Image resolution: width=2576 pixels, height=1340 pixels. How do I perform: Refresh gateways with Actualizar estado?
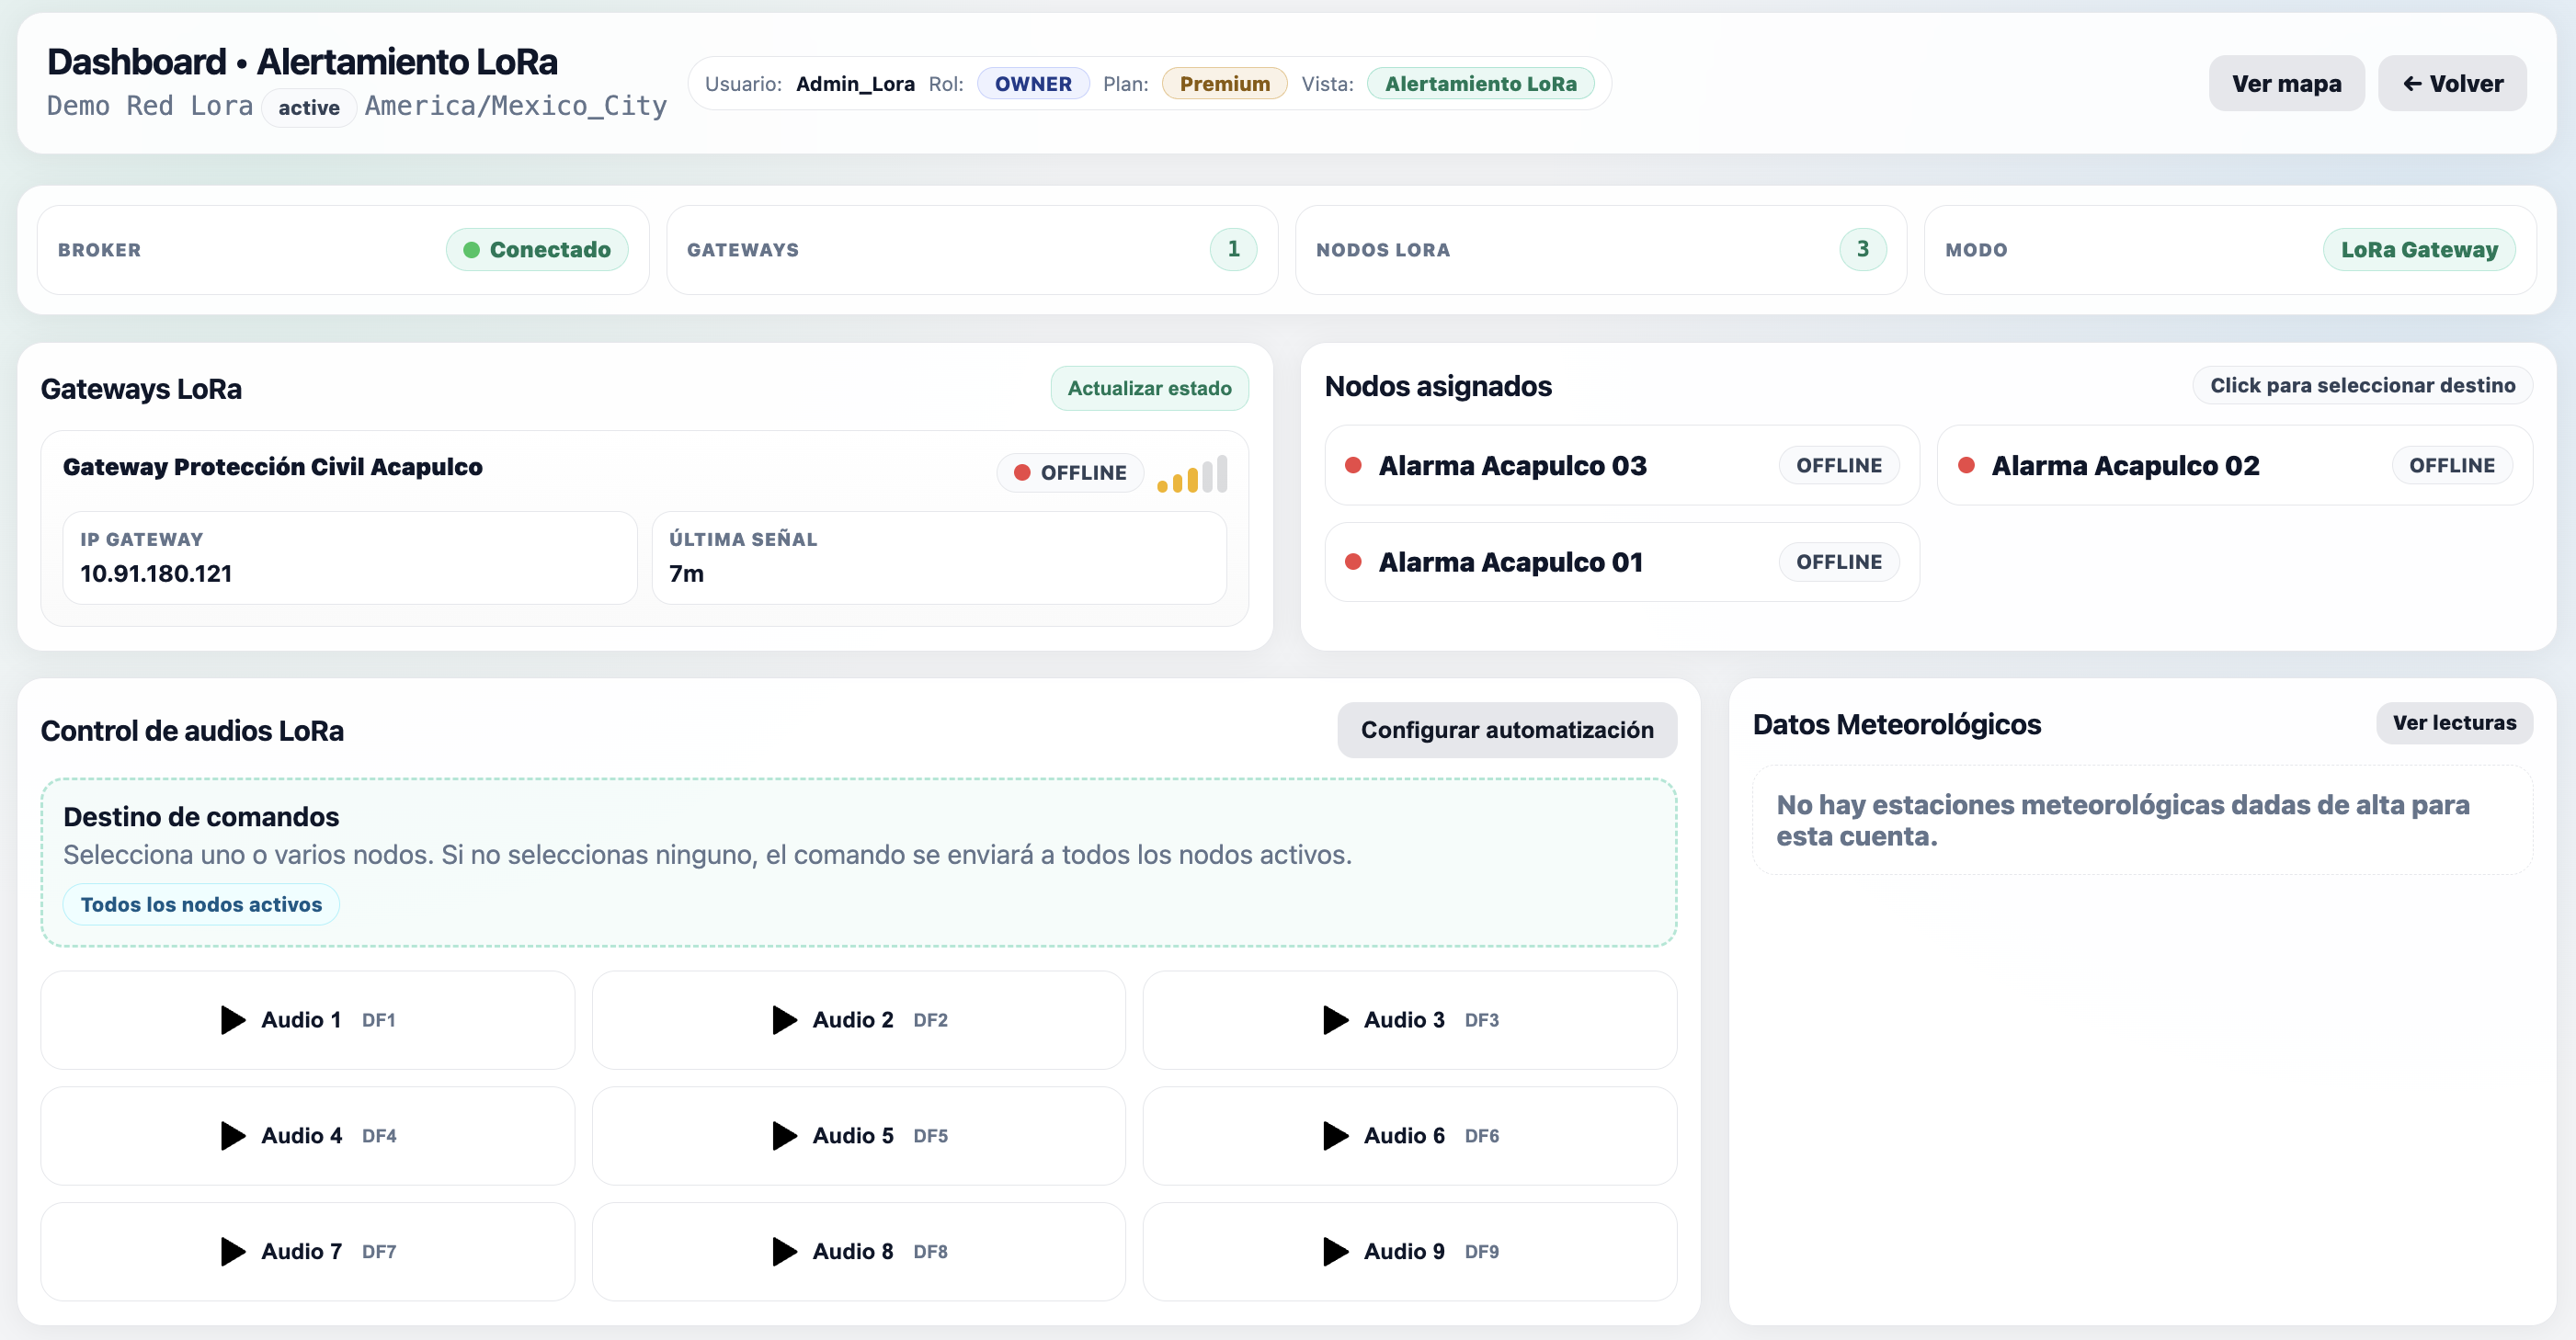click(1149, 388)
